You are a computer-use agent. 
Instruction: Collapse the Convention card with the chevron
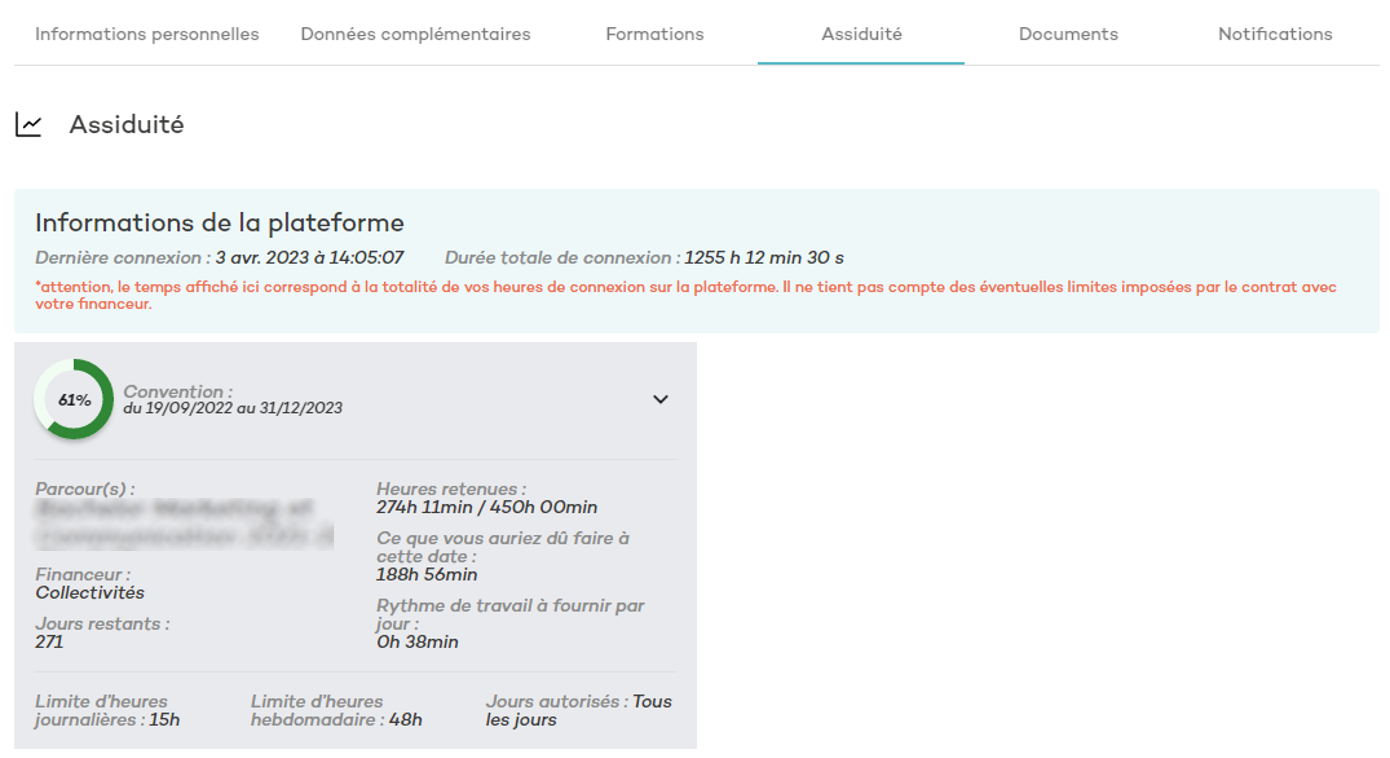click(x=660, y=399)
